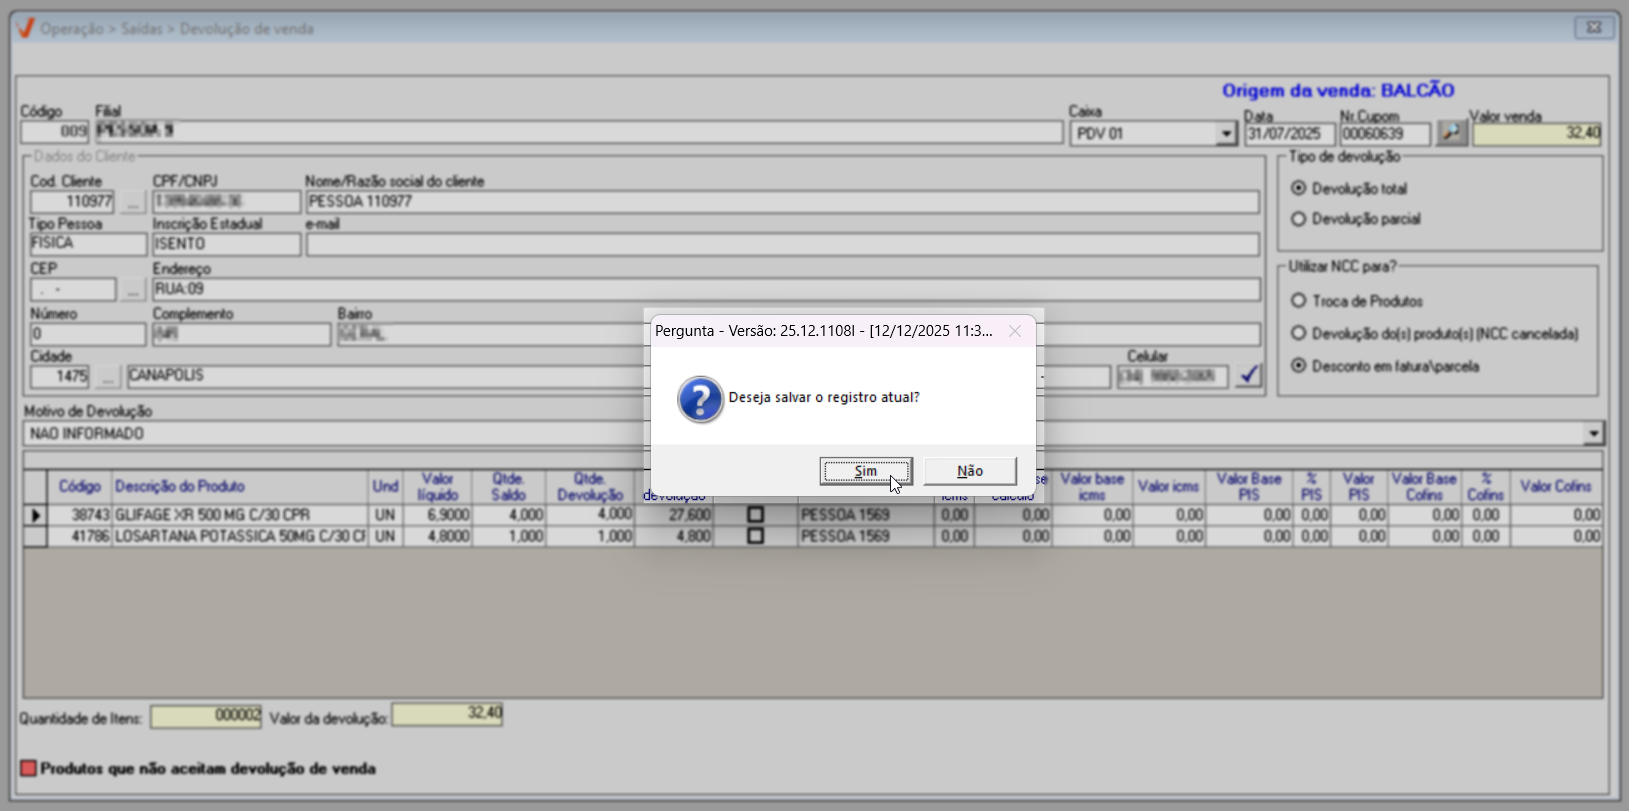Select the 6,9000 Valor líquido cell
1629x811 pixels.
coord(437,515)
